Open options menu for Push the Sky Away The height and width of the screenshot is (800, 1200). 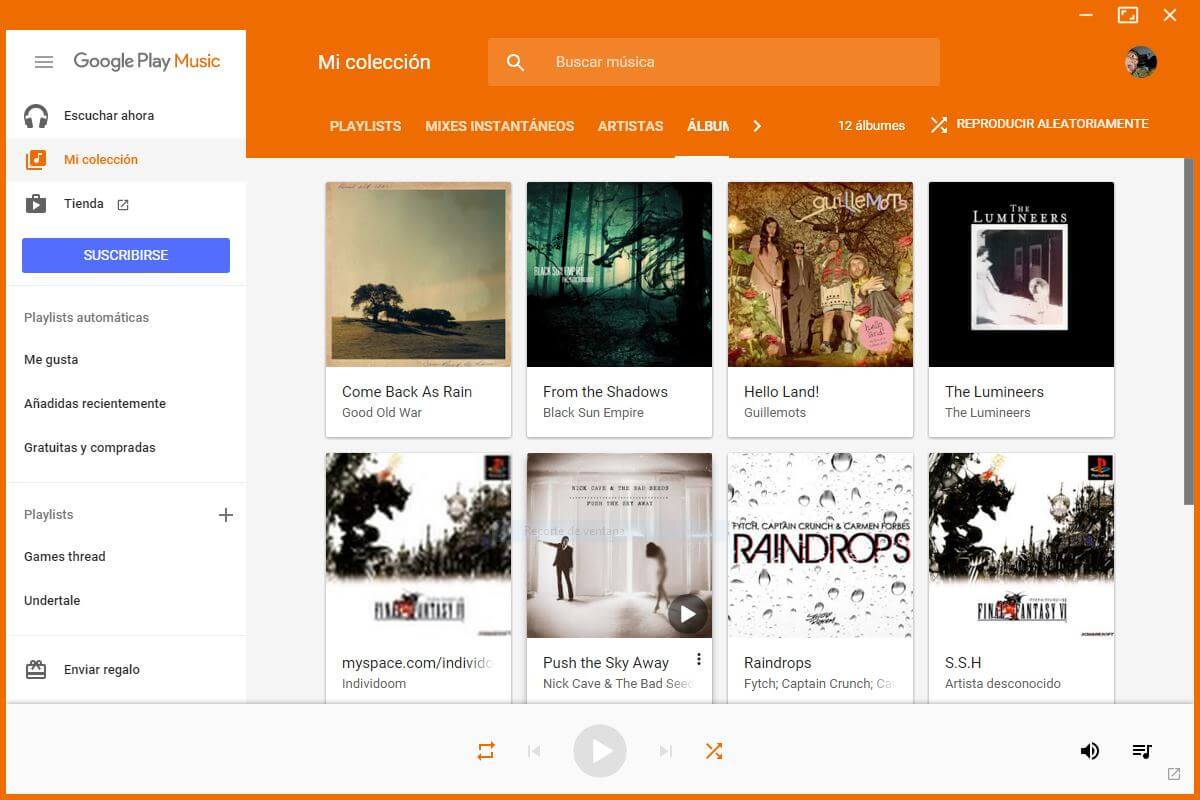pos(699,660)
